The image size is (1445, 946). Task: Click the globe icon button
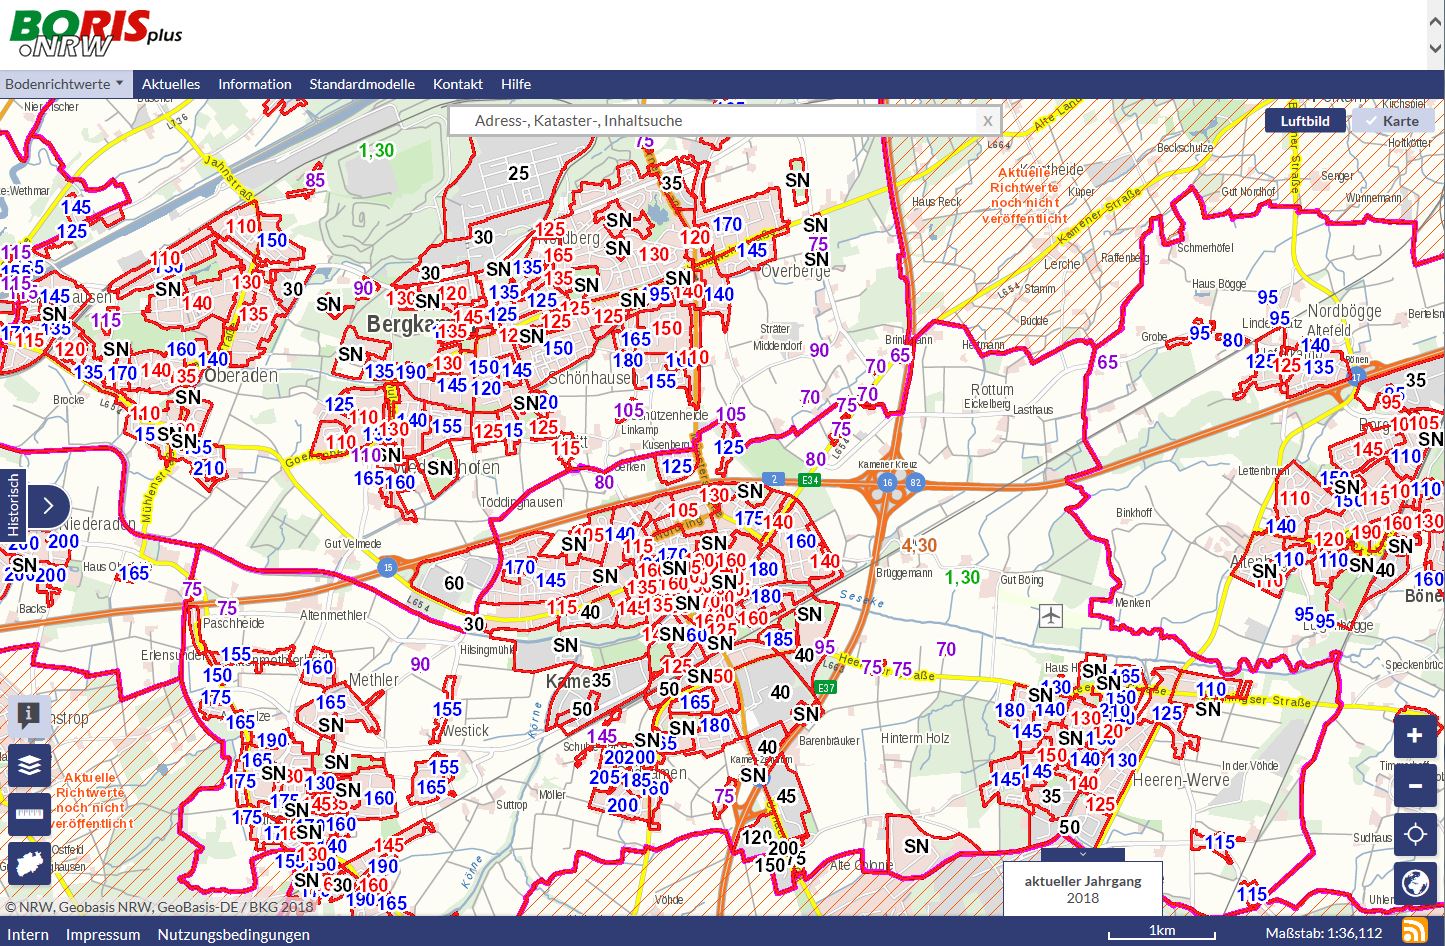pos(1414,883)
